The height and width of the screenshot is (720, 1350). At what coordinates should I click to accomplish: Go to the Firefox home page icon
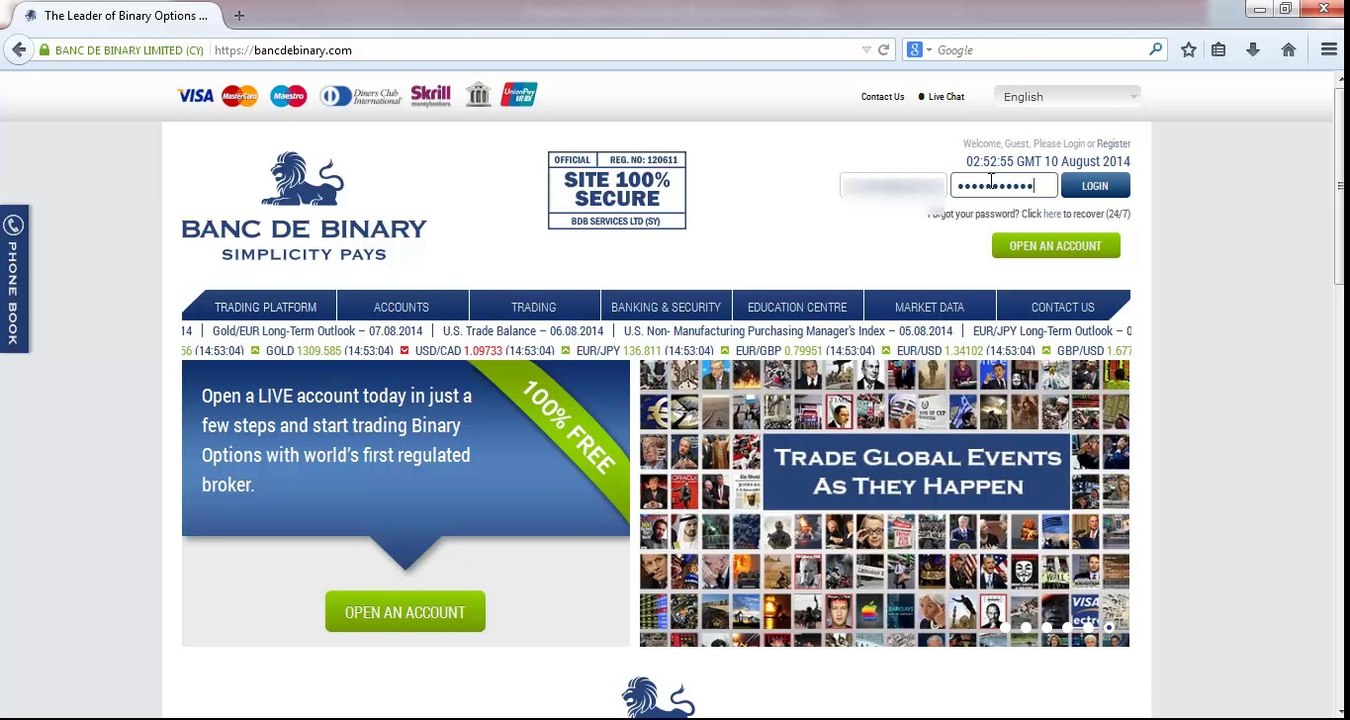click(1288, 50)
